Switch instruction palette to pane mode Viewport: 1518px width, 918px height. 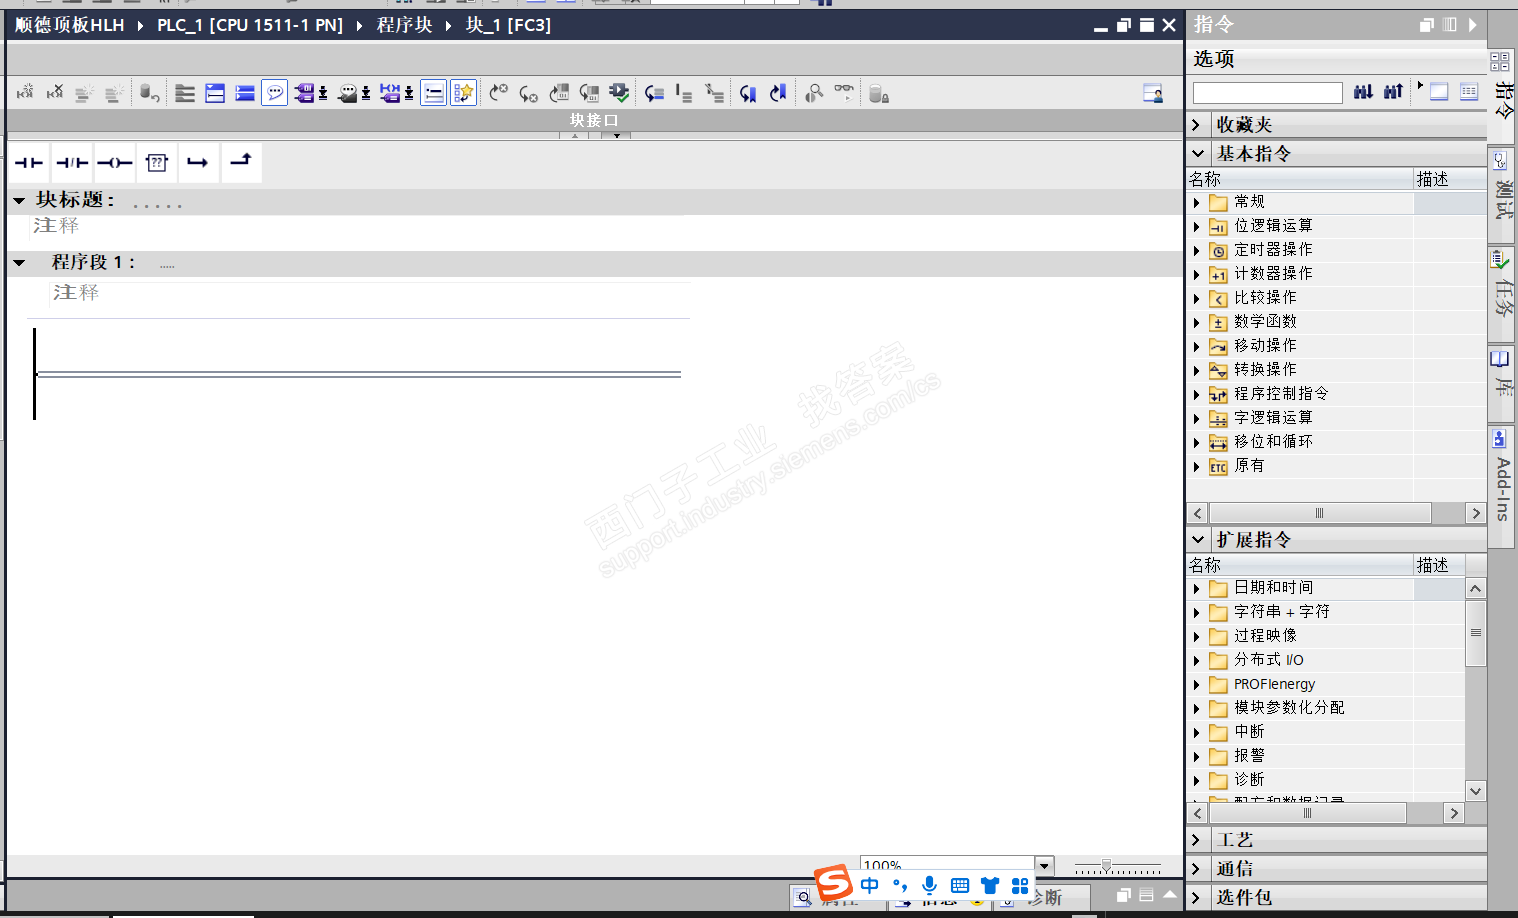coord(1439,92)
